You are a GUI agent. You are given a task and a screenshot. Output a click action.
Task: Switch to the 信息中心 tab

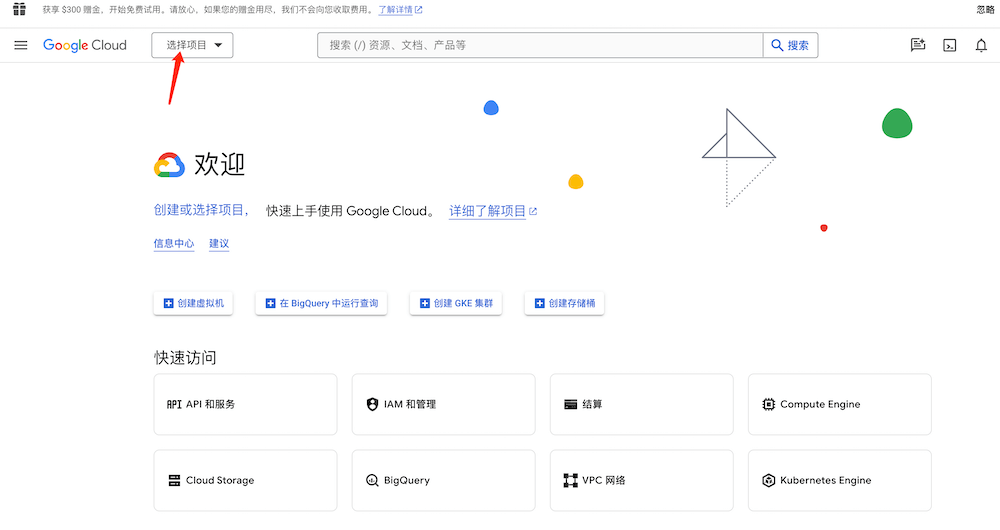pyautogui.click(x=174, y=243)
